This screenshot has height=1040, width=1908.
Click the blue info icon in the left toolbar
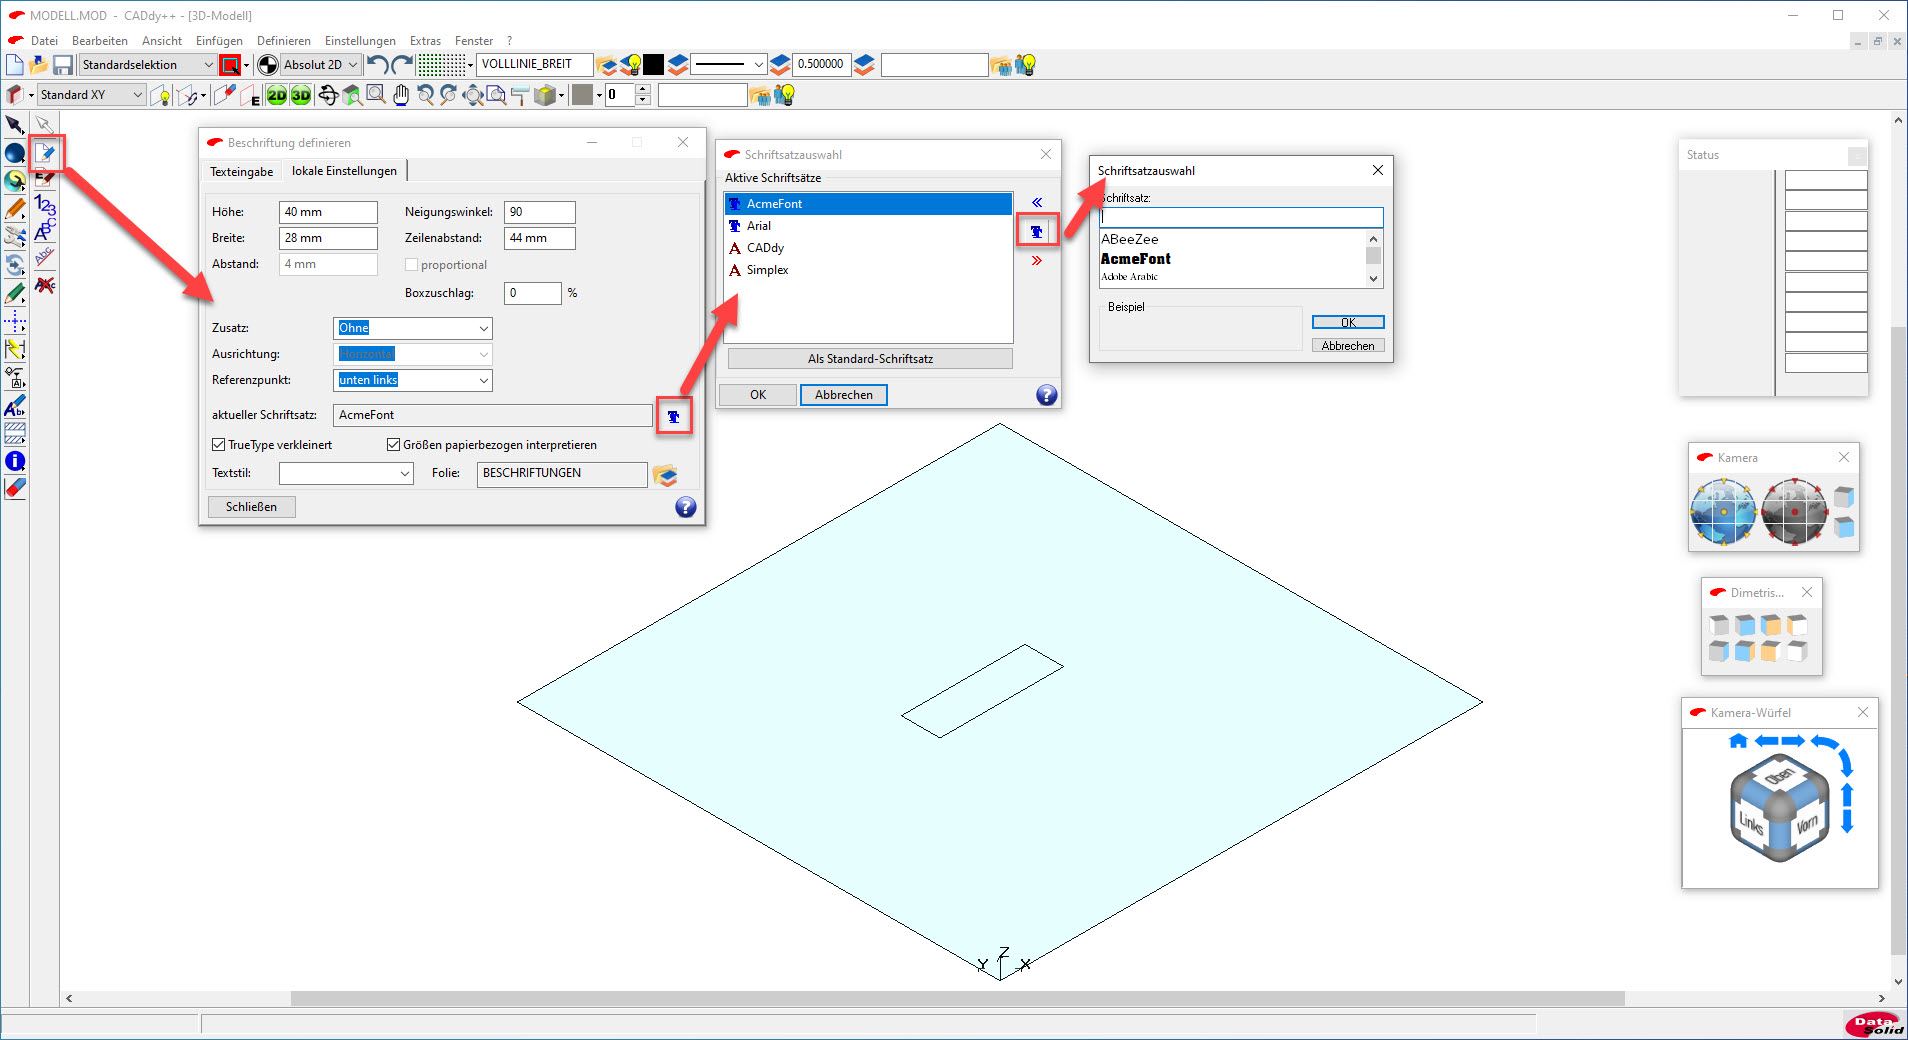point(14,461)
